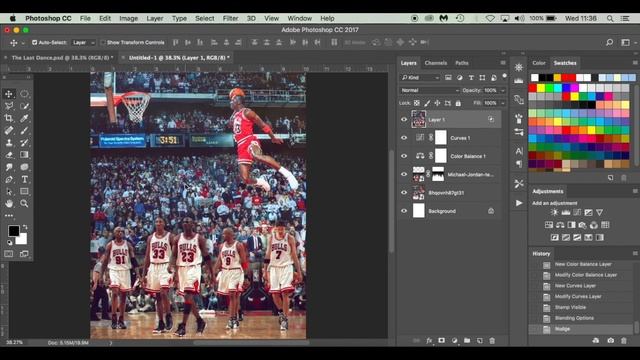Image resolution: width=640 pixels, height=360 pixels.
Task: Select New Curves Layer history state
Action: pyautogui.click(x=575, y=286)
